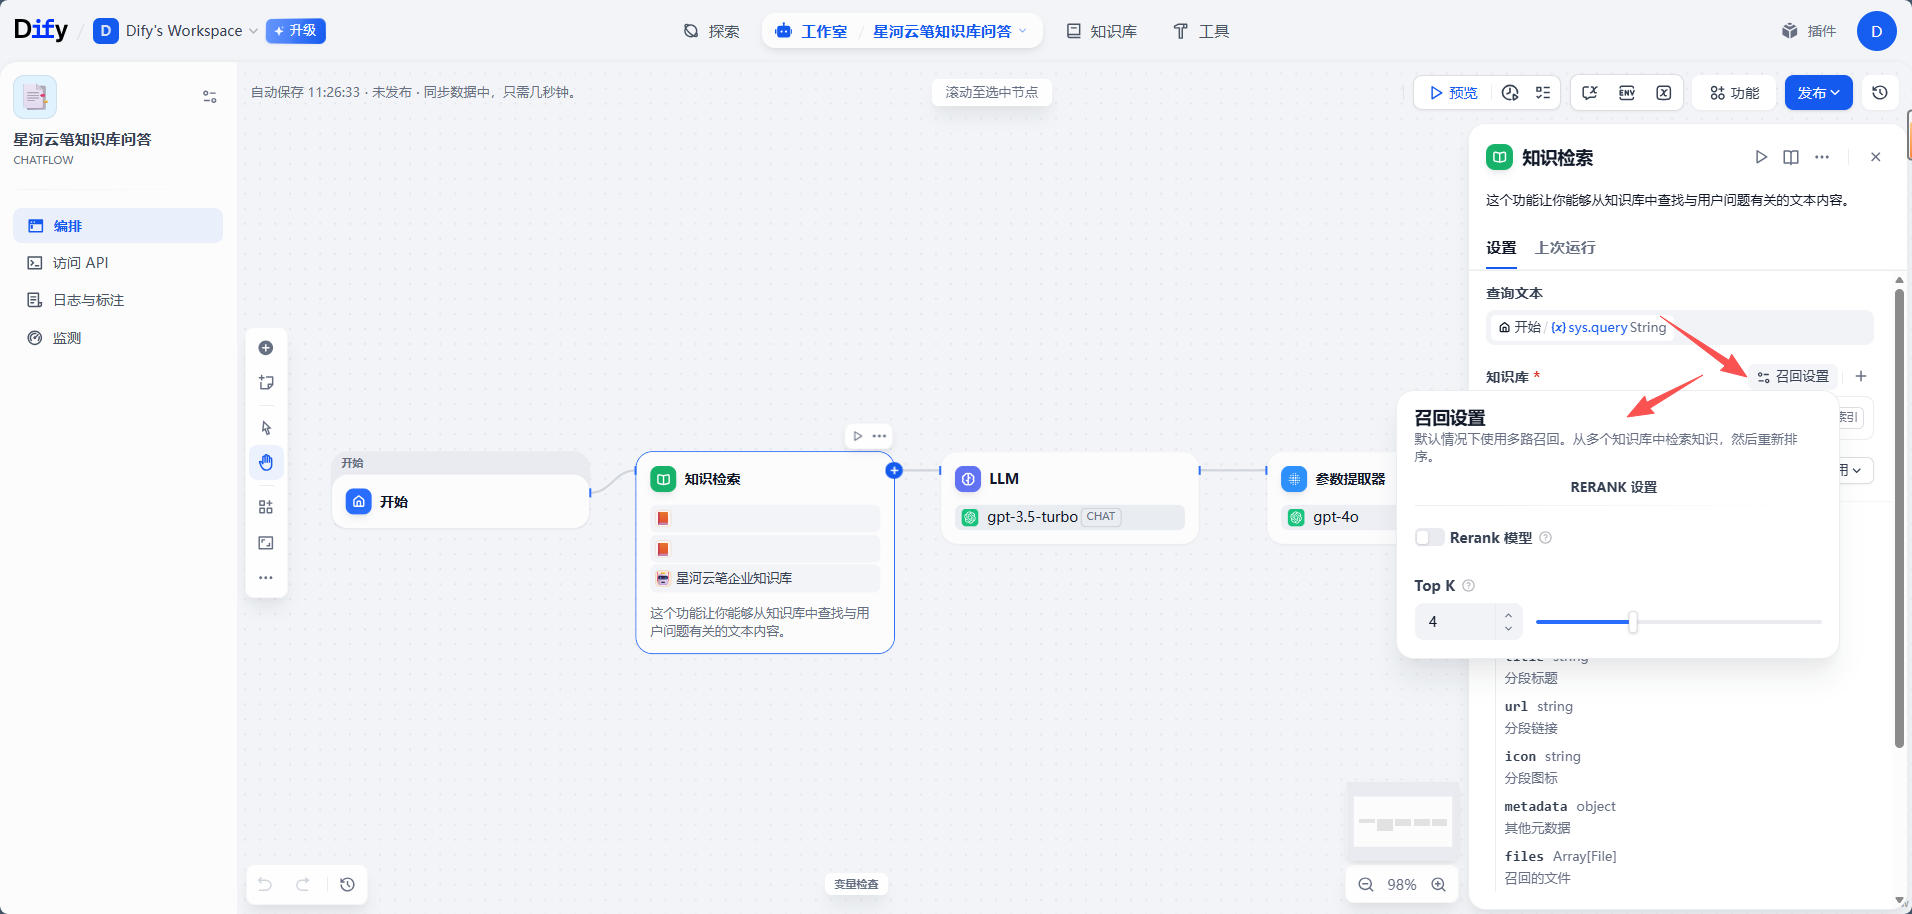The image size is (1912, 914).
Task: Click the 插件 plugins button
Action: click(1809, 31)
